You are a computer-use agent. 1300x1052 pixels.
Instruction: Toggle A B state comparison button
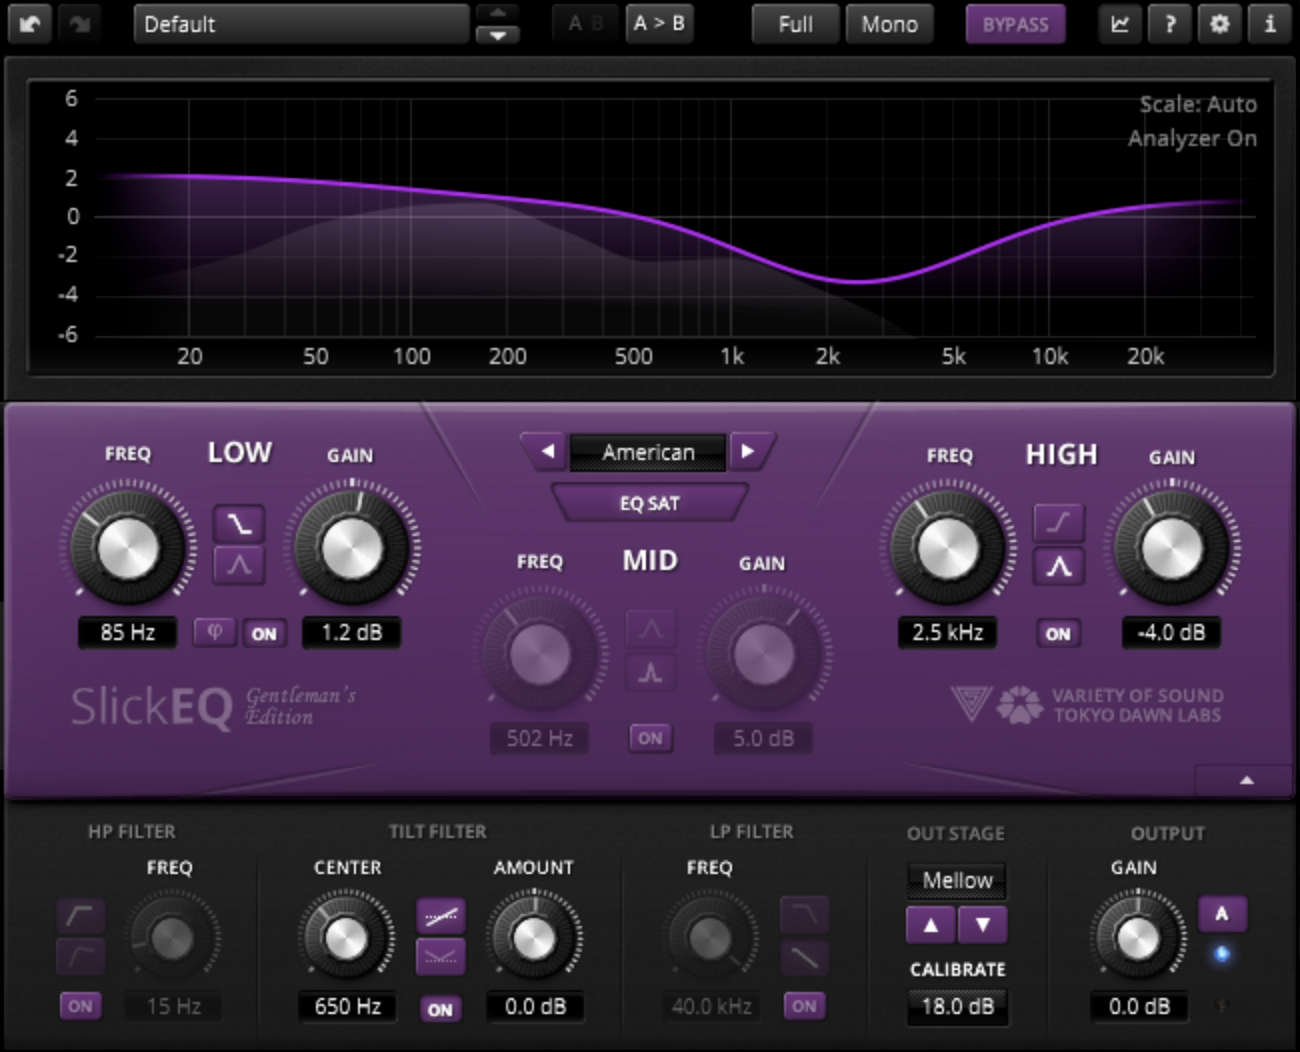[586, 24]
